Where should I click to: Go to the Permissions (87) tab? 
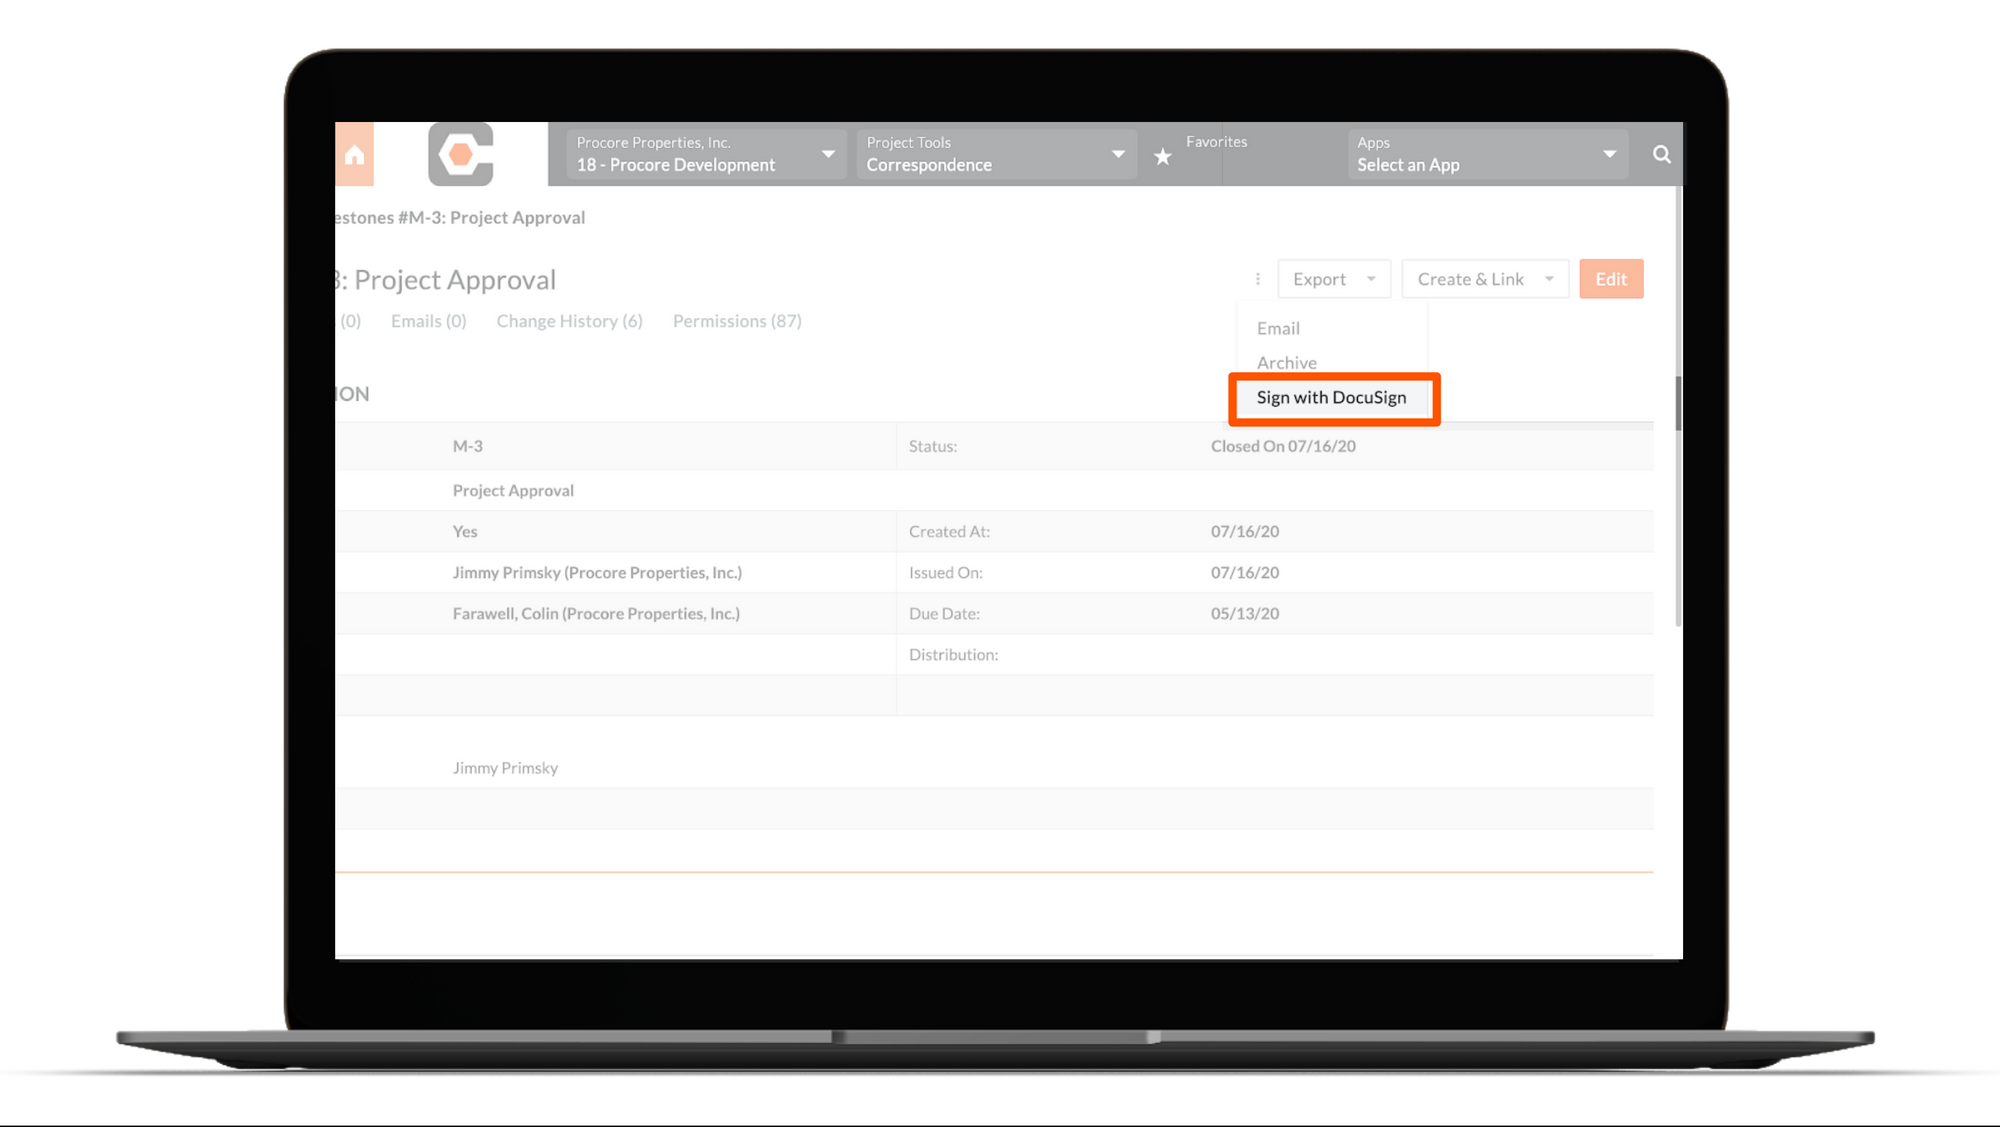point(737,321)
